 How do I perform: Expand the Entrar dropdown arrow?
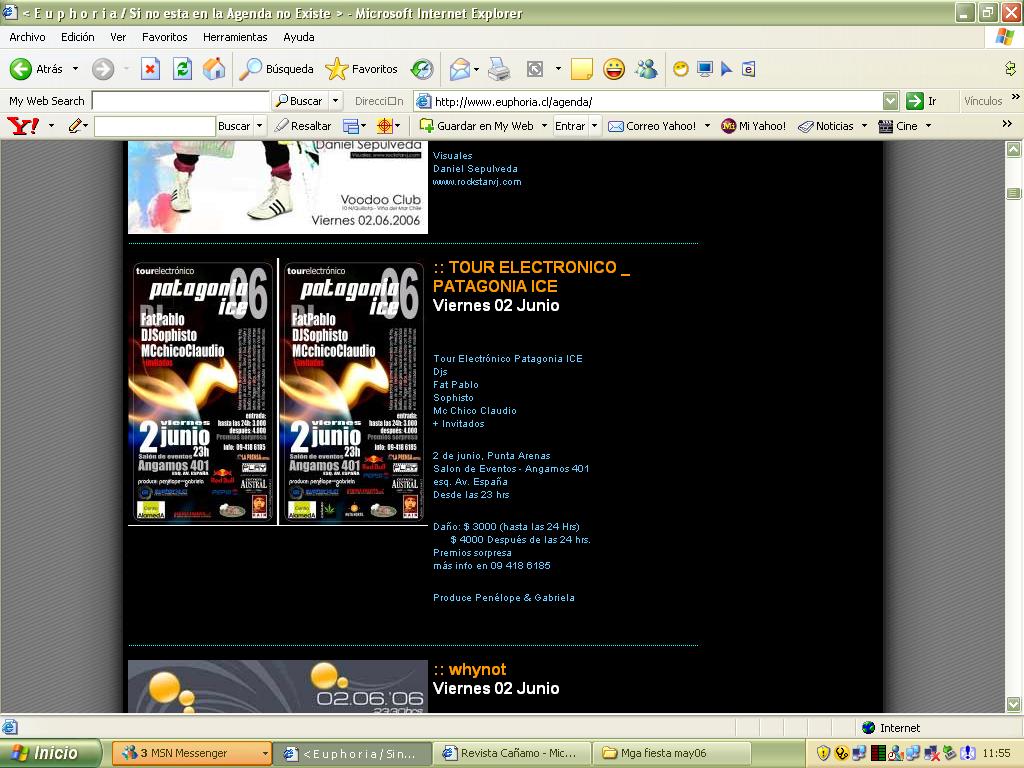pyautogui.click(x=594, y=126)
